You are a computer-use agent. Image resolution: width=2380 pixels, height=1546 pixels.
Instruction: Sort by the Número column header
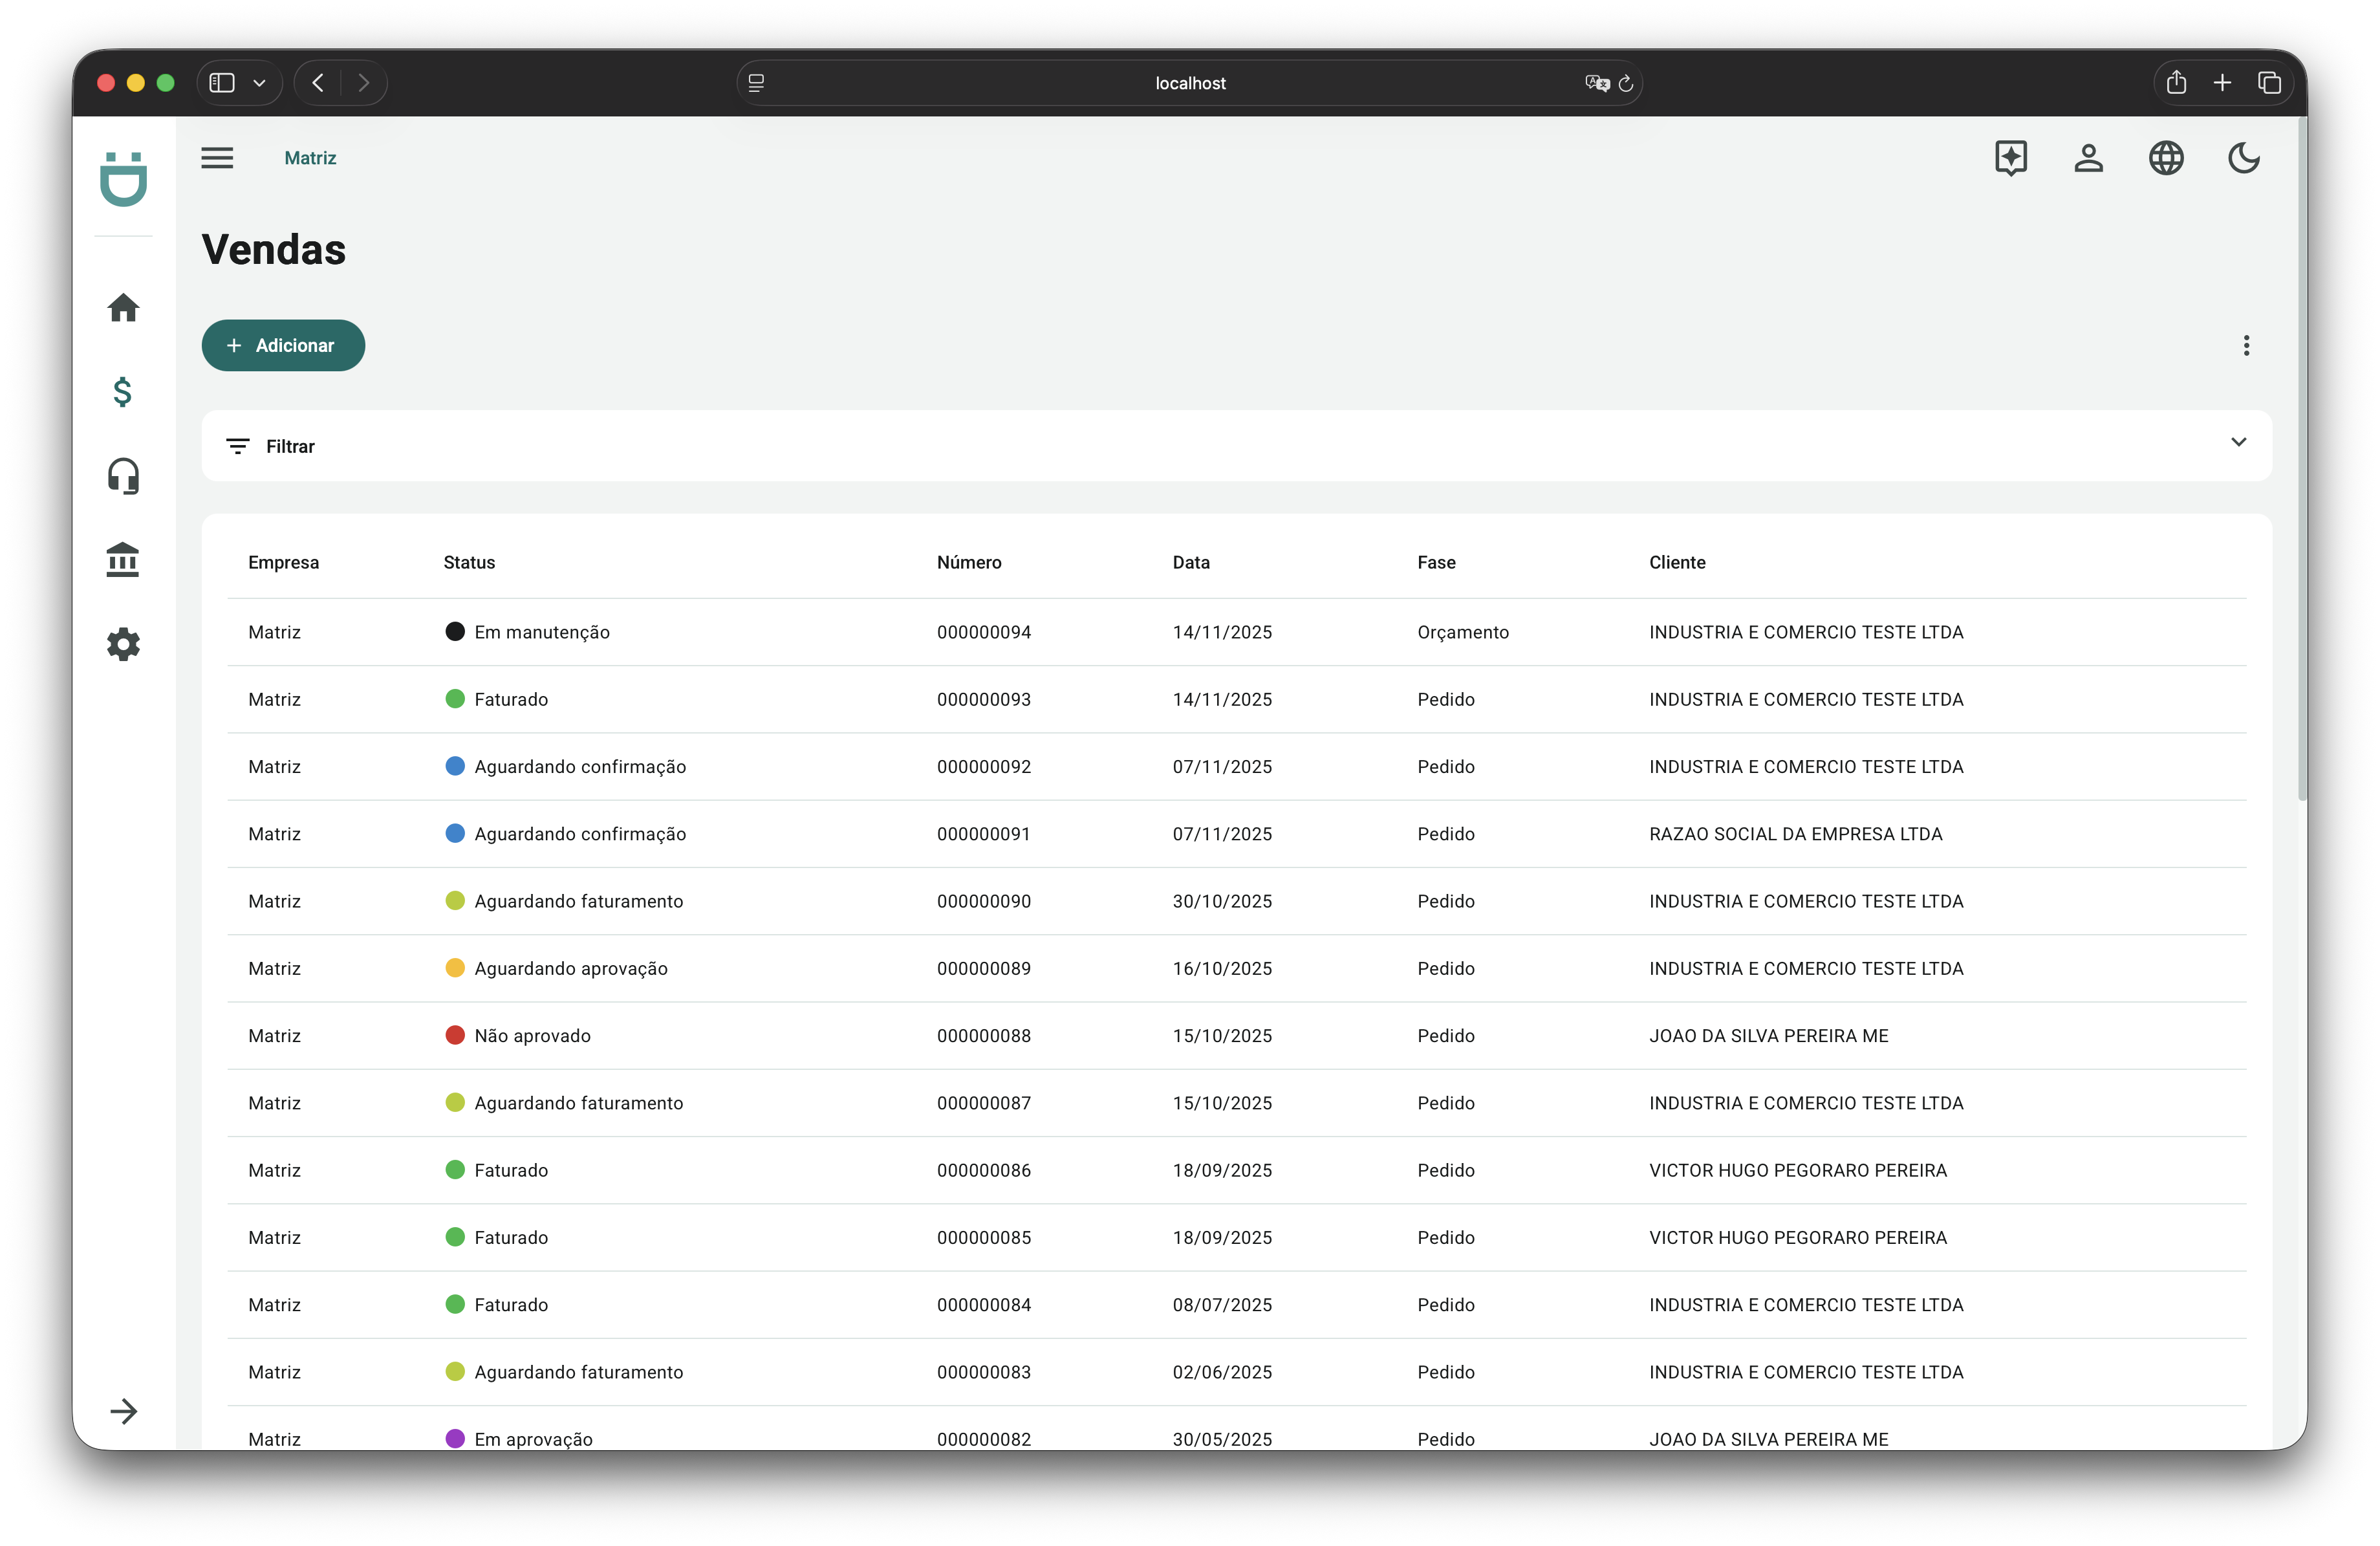click(x=968, y=562)
